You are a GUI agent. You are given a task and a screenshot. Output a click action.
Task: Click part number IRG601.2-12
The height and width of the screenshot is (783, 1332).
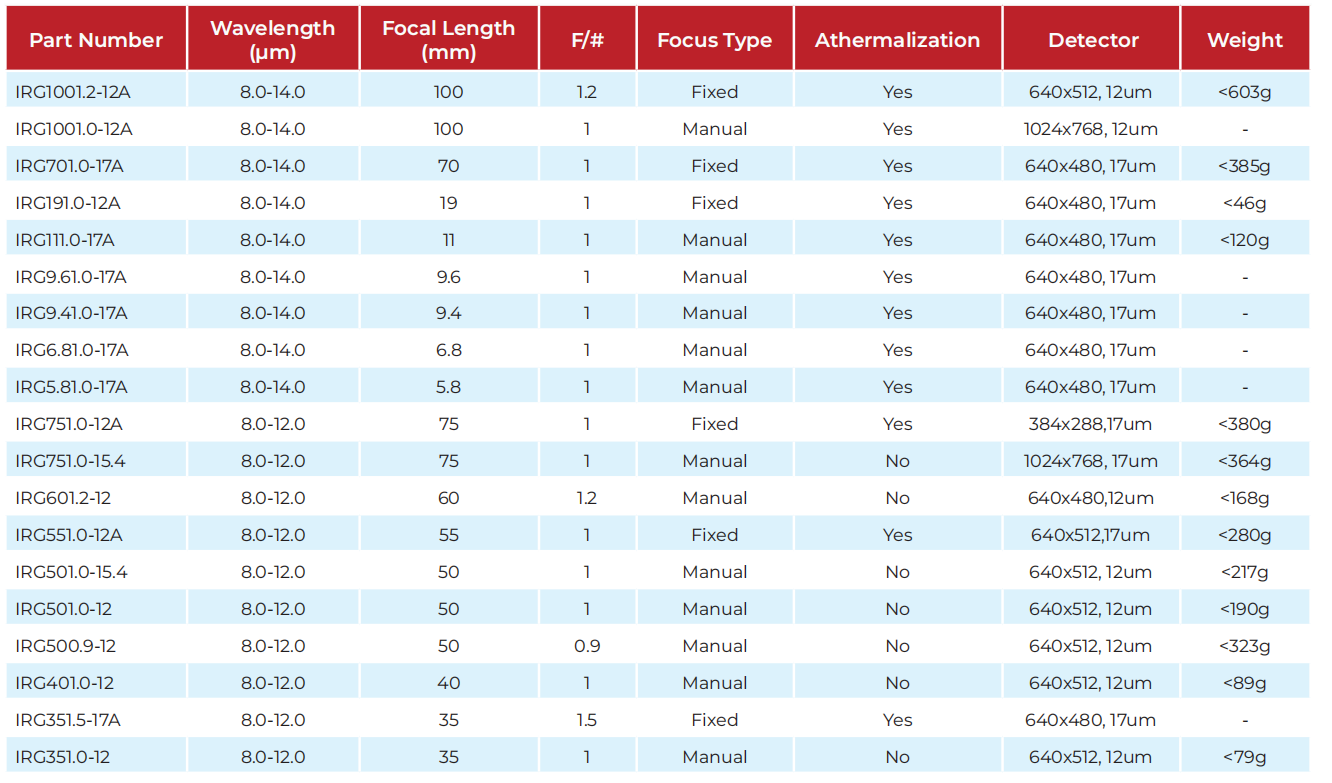[x=62, y=498]
